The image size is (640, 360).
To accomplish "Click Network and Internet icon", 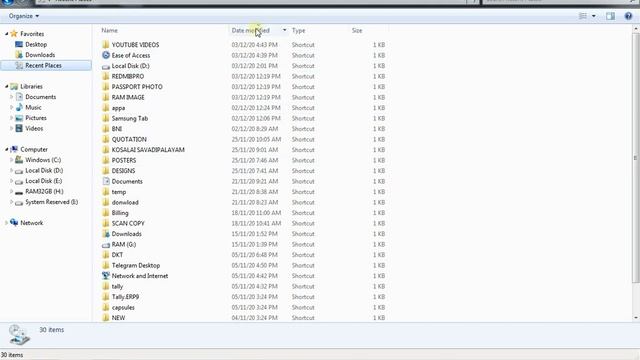I will 106,276.
